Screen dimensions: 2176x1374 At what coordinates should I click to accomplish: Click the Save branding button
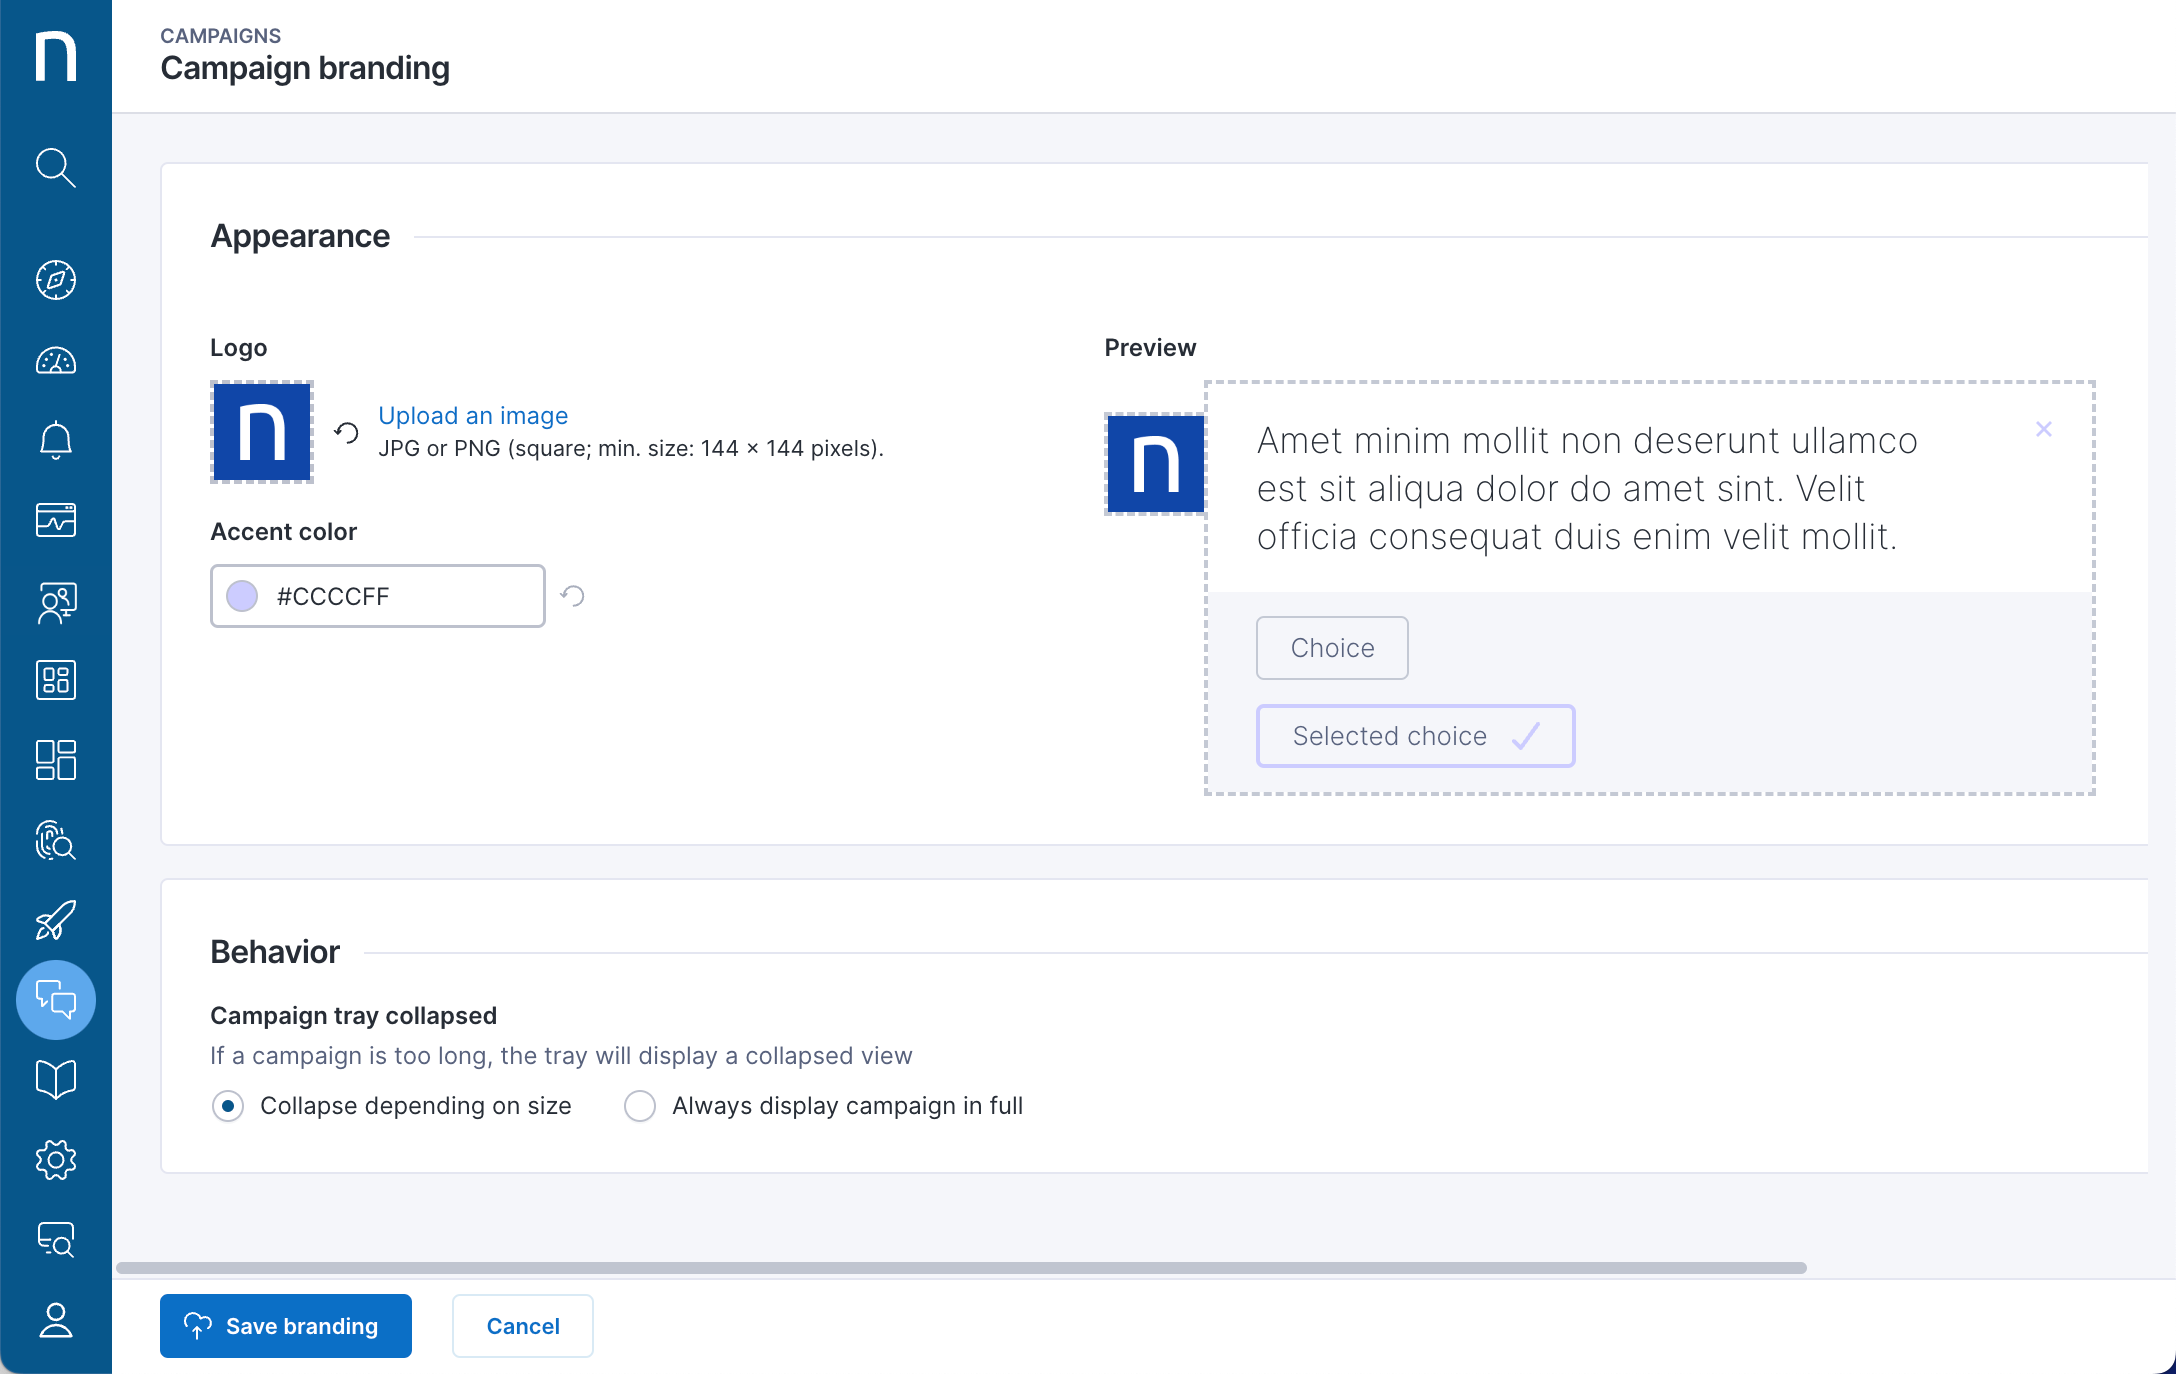click(x=286, y=1326)
